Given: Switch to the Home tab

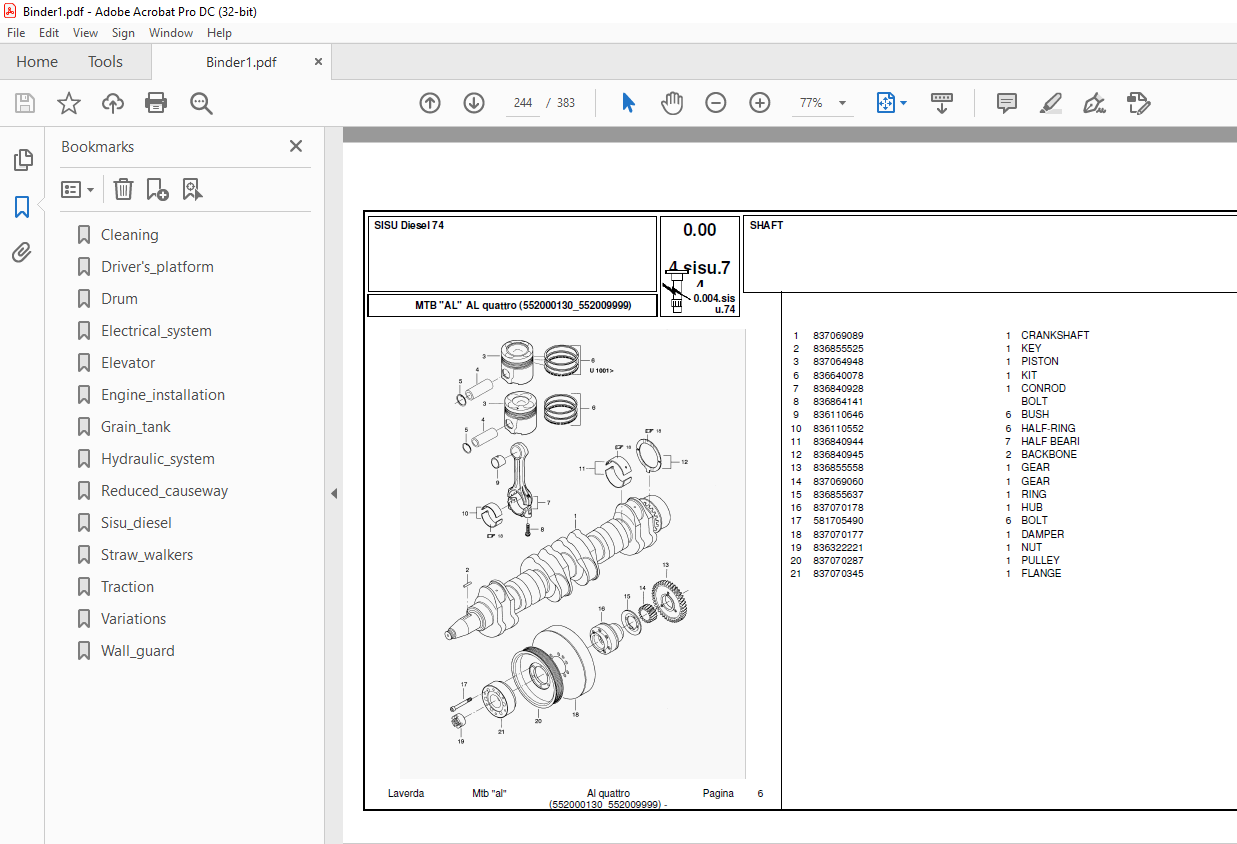Looking at the screenshot, I should pos(37,62).
